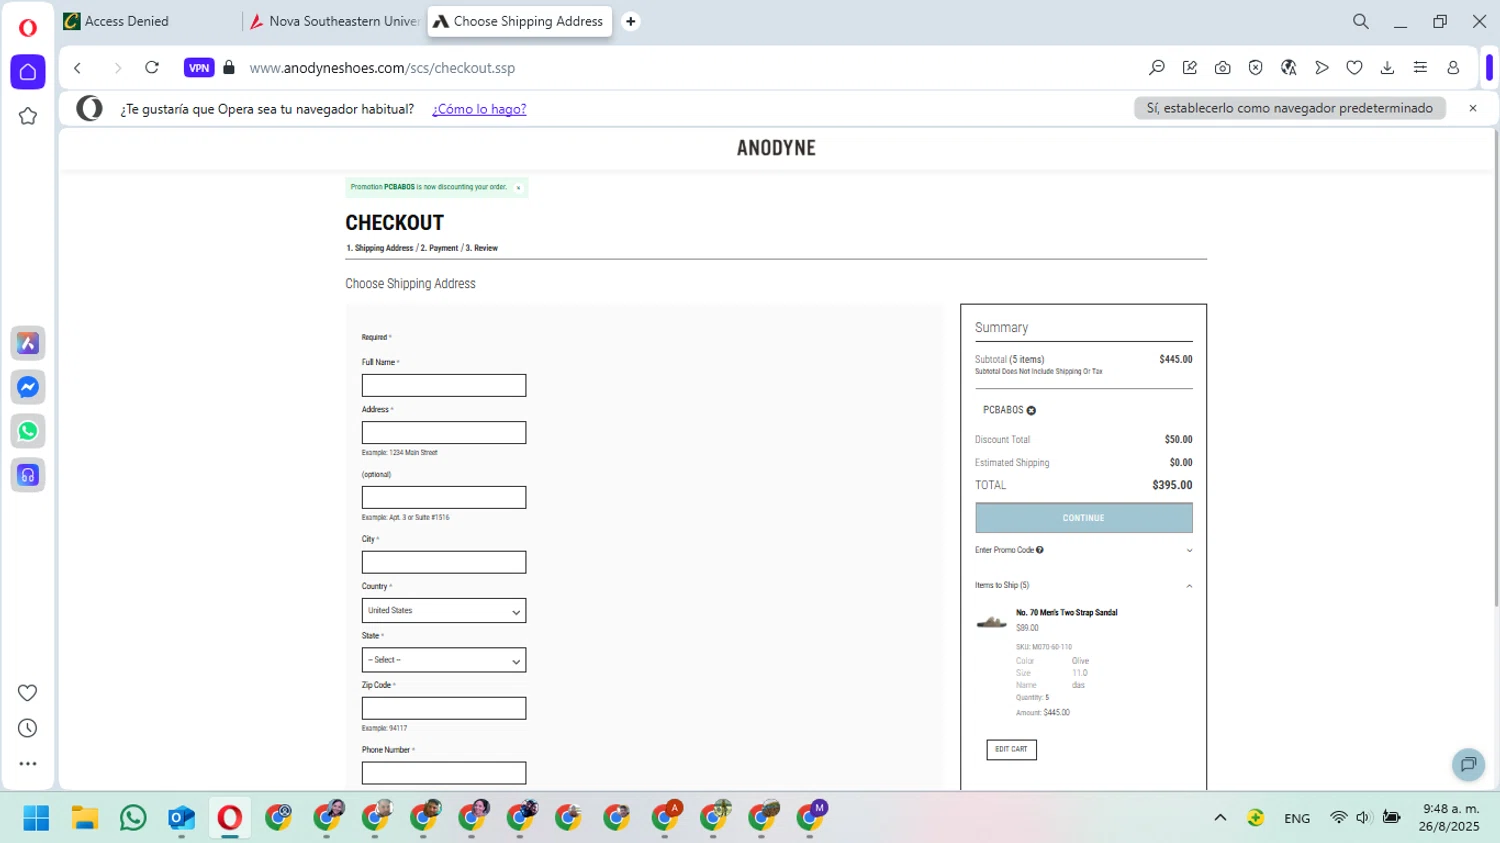This screenshot has width=1500, height=843.
Task: Open sidebar setup three-dots menu
Action: click(x=28, y=764)
